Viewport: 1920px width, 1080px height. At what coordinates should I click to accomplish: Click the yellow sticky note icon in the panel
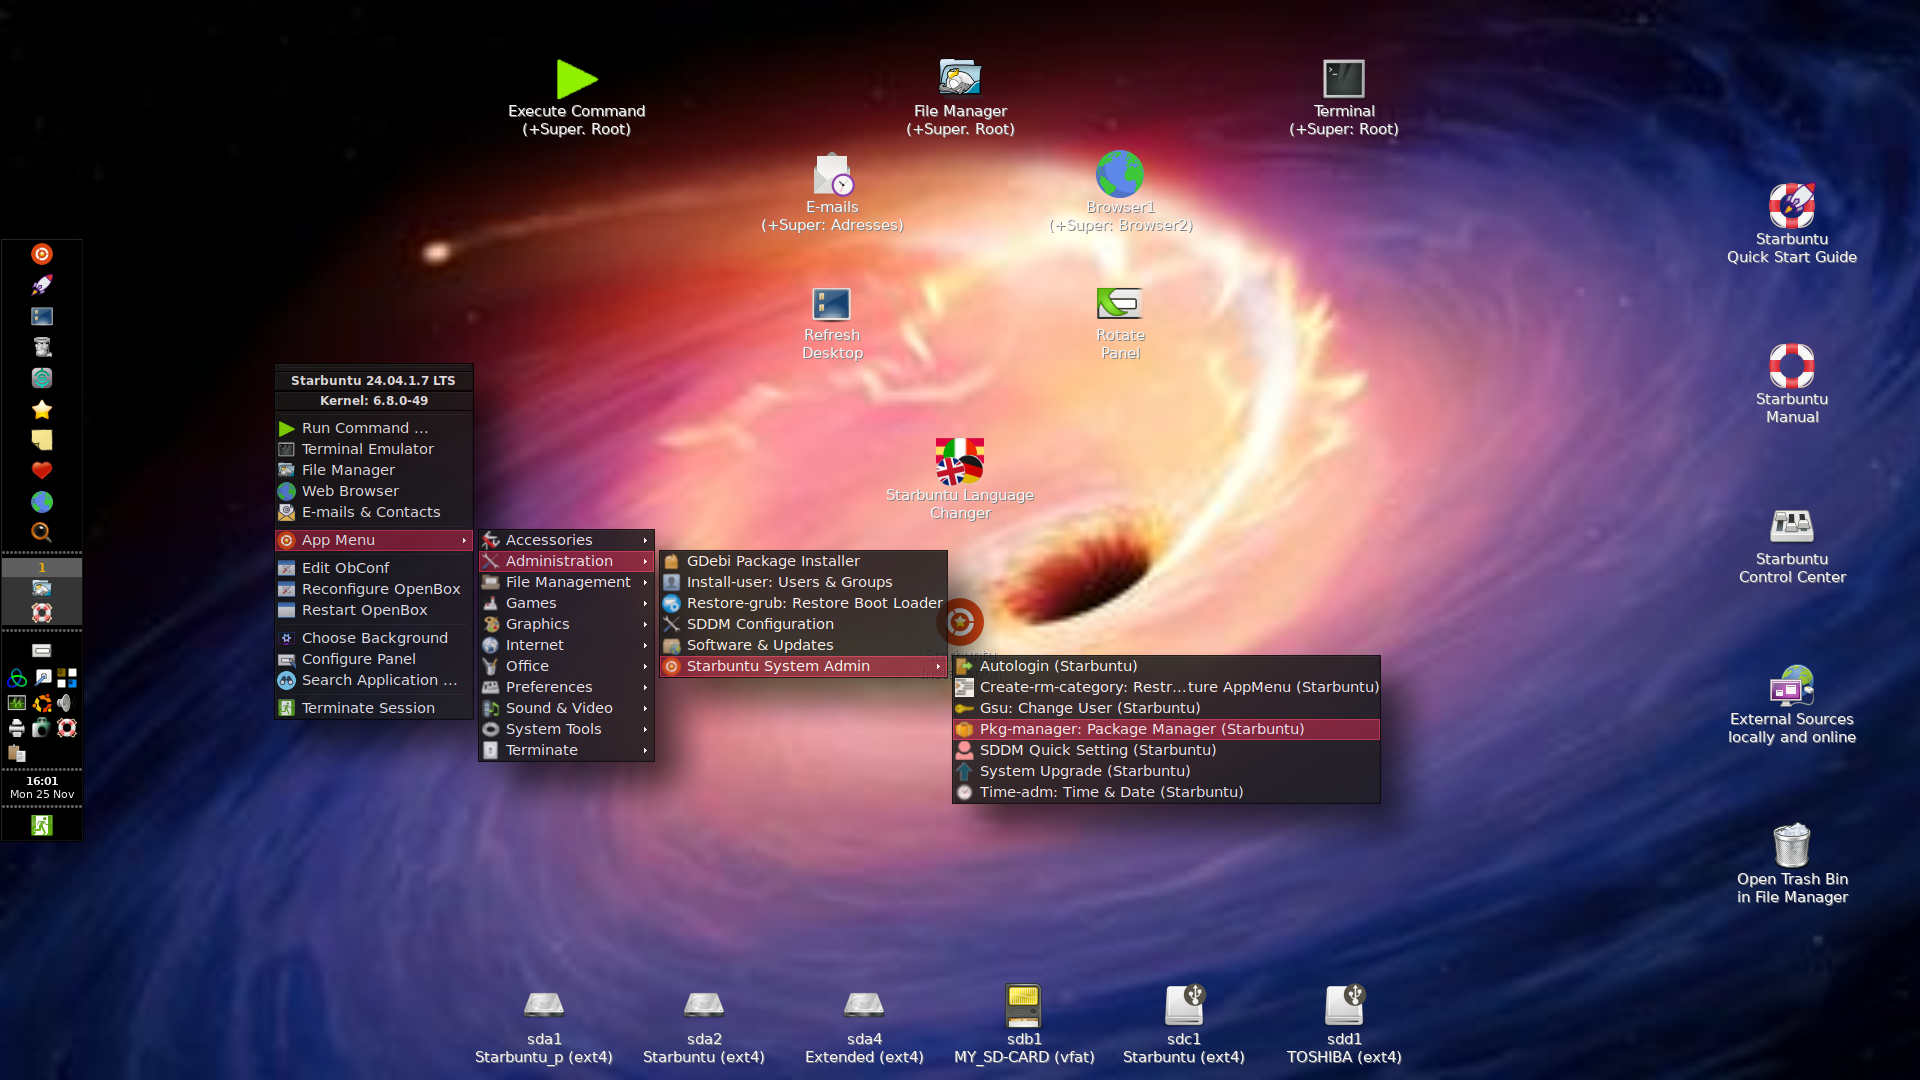click(x=42, y=440)
